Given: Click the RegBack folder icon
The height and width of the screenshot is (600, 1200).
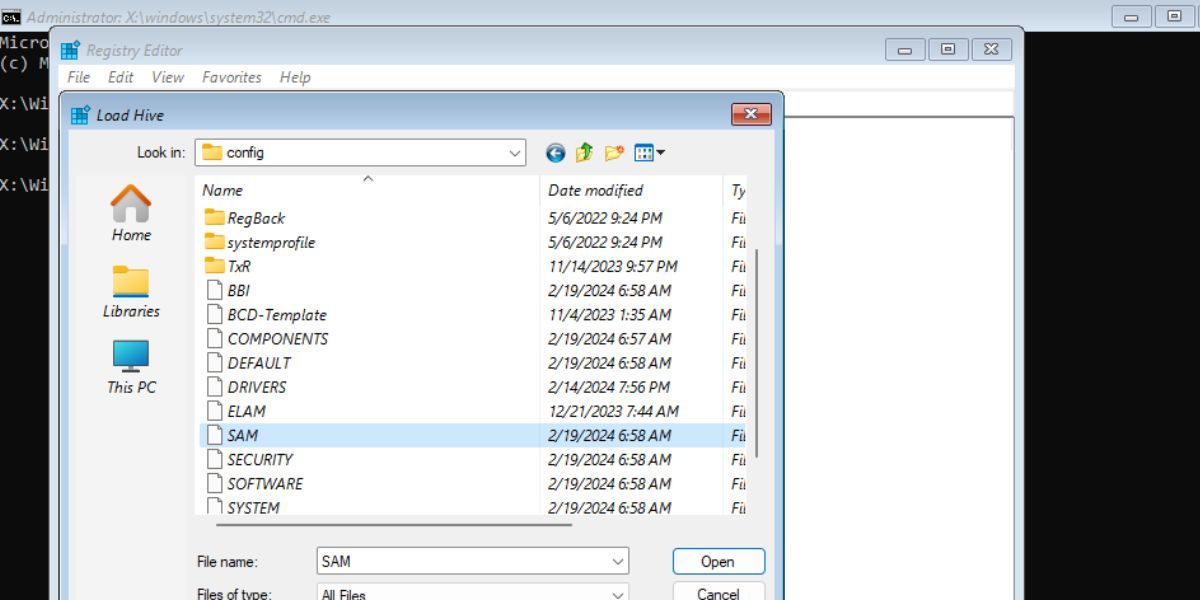Looking at the screenshot, I should 216,218.
